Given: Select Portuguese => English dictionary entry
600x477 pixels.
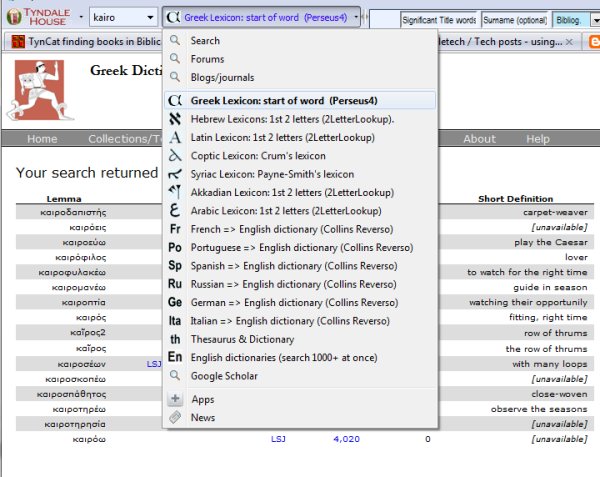Looking at the screenshot, I should [300, 247].
